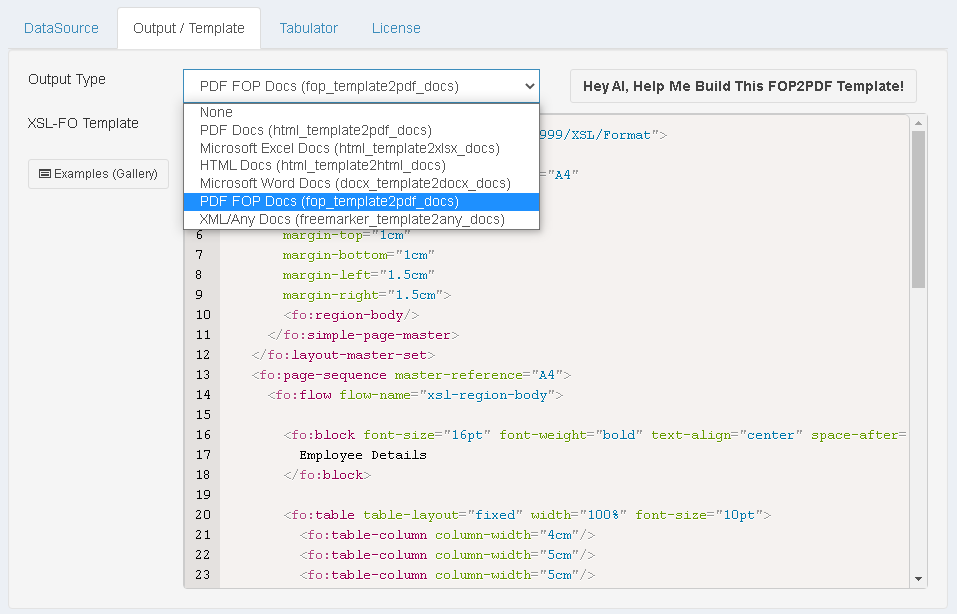
Task: Click the editor scrollbar up arrow
Action: pyautogui.click(x=918, y=122)
